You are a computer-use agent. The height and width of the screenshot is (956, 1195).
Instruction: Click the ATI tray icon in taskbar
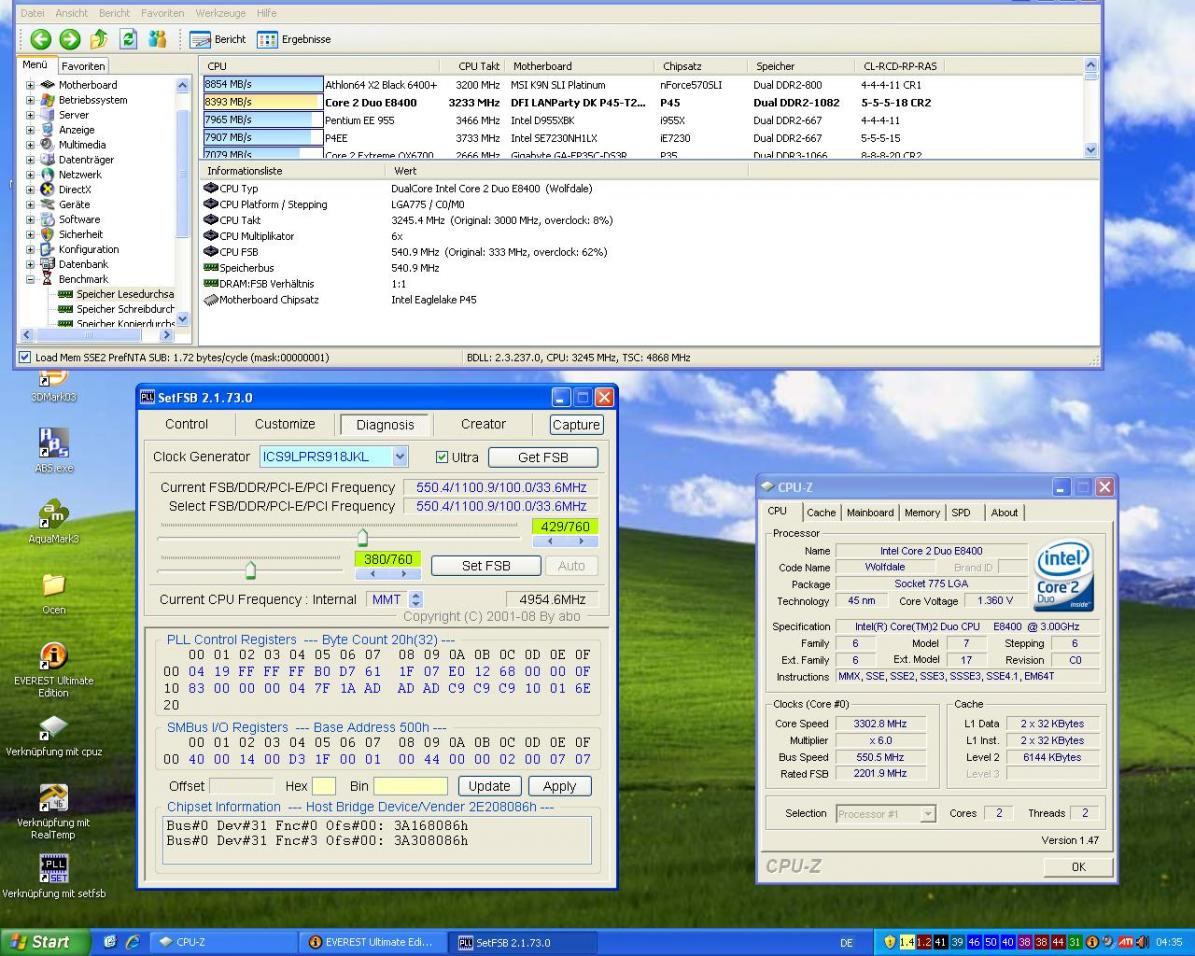pyautogui.click(x=1126, y=942)
